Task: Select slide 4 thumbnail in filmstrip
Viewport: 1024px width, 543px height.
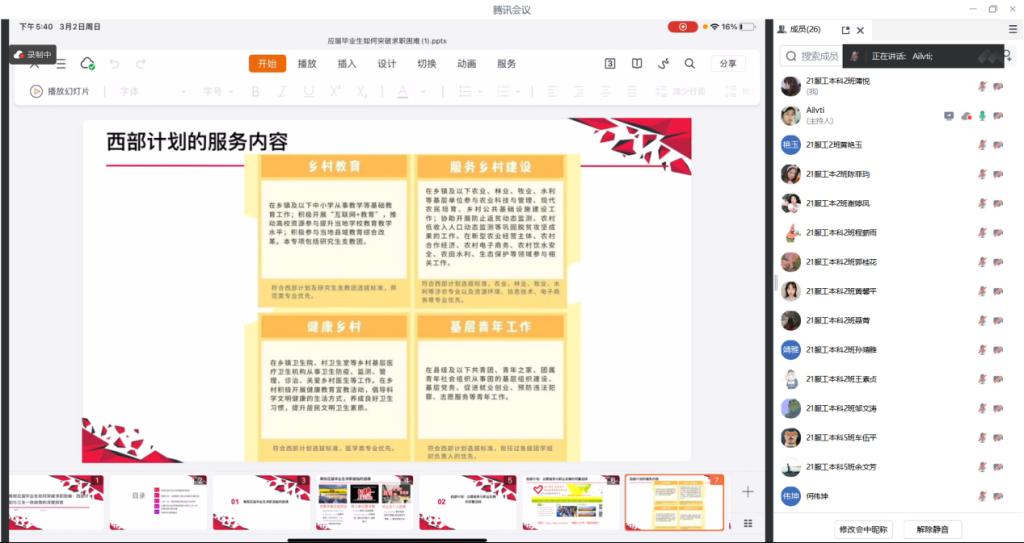Action: (364, 502)
